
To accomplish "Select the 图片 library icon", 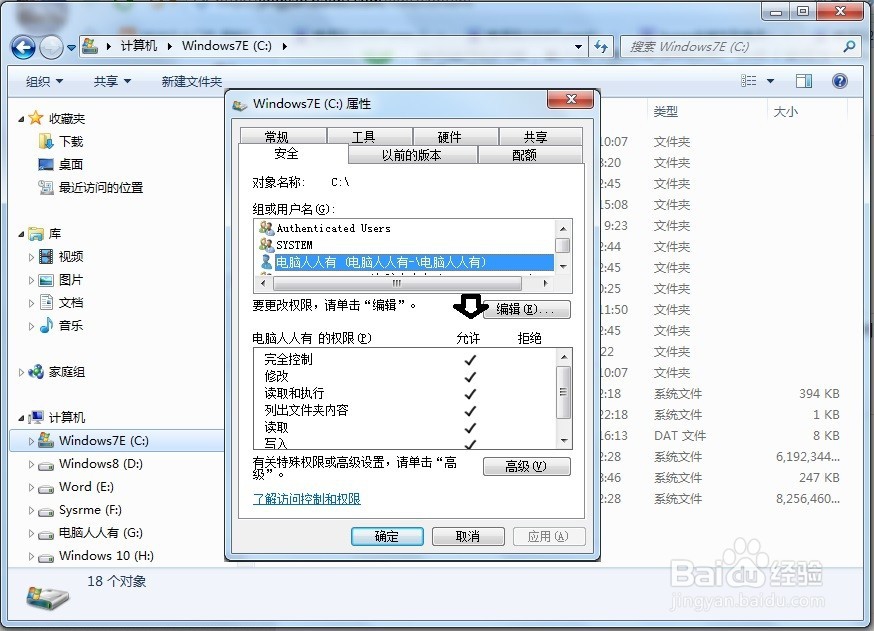I will (46, 280).
